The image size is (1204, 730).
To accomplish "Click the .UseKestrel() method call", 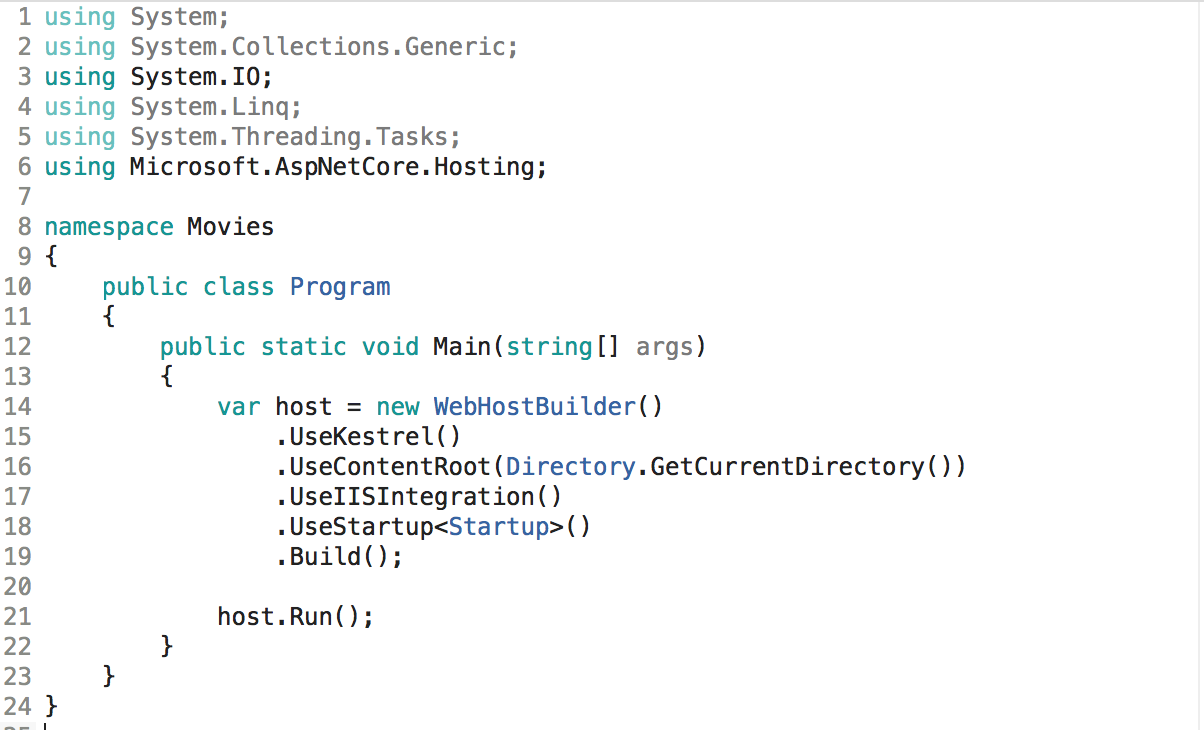I will tap(367, 437).
